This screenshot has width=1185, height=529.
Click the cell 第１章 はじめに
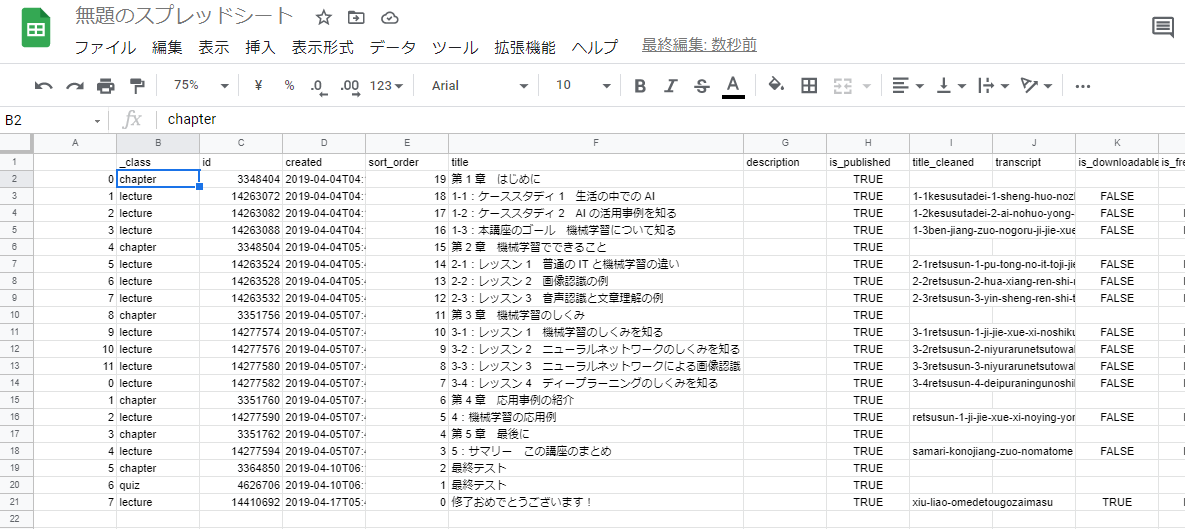pyautogui.click(x=596, y=179)
